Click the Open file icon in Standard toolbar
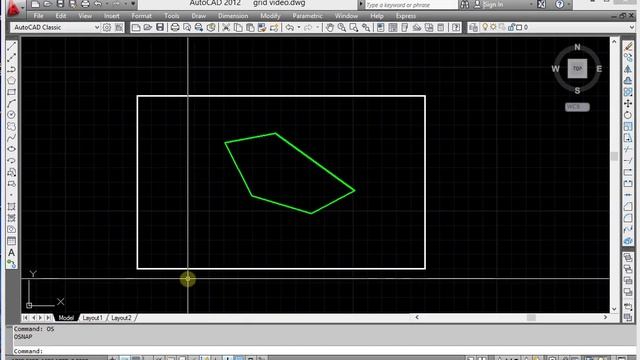The width and height of the screenshot is (640, 360). (x=148, y=27)
